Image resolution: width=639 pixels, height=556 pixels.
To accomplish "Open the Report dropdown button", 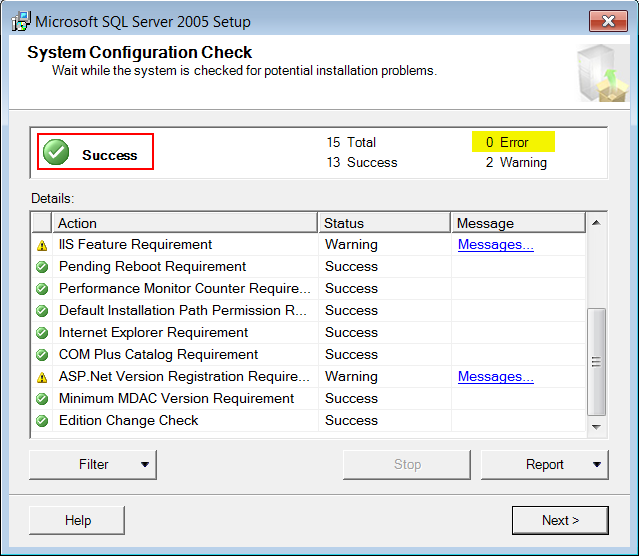I will [x=544, y=465].
